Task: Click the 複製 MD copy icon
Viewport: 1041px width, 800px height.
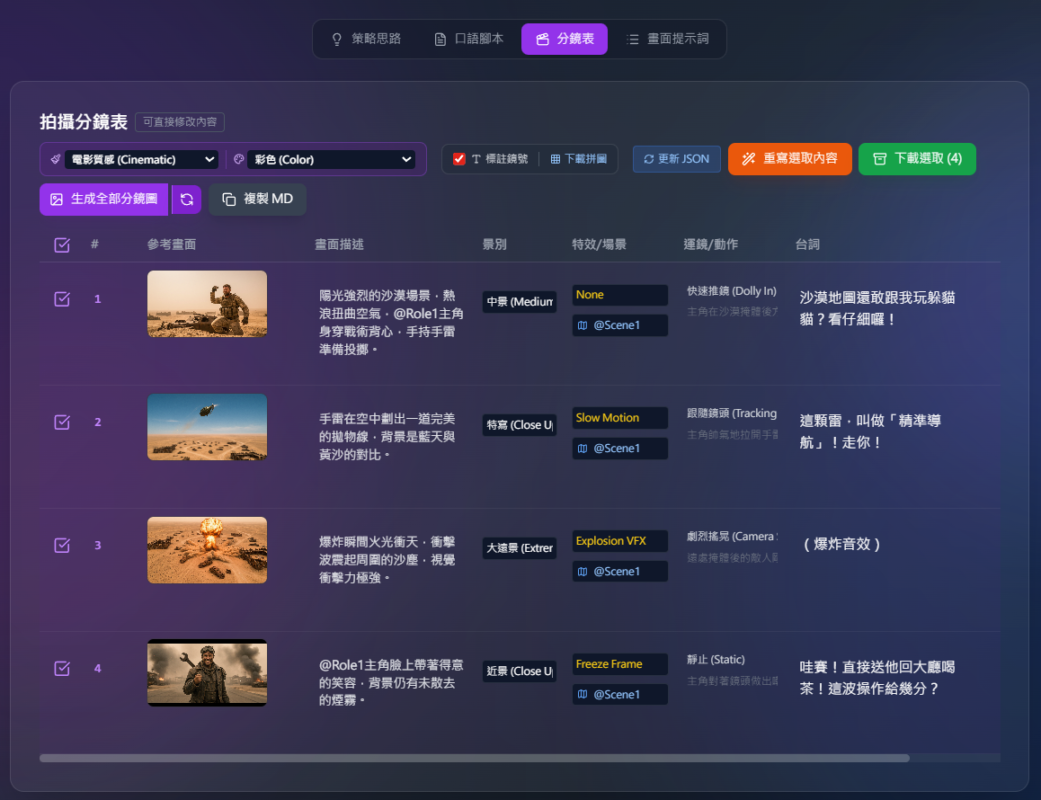Action: tap(229, 199)
